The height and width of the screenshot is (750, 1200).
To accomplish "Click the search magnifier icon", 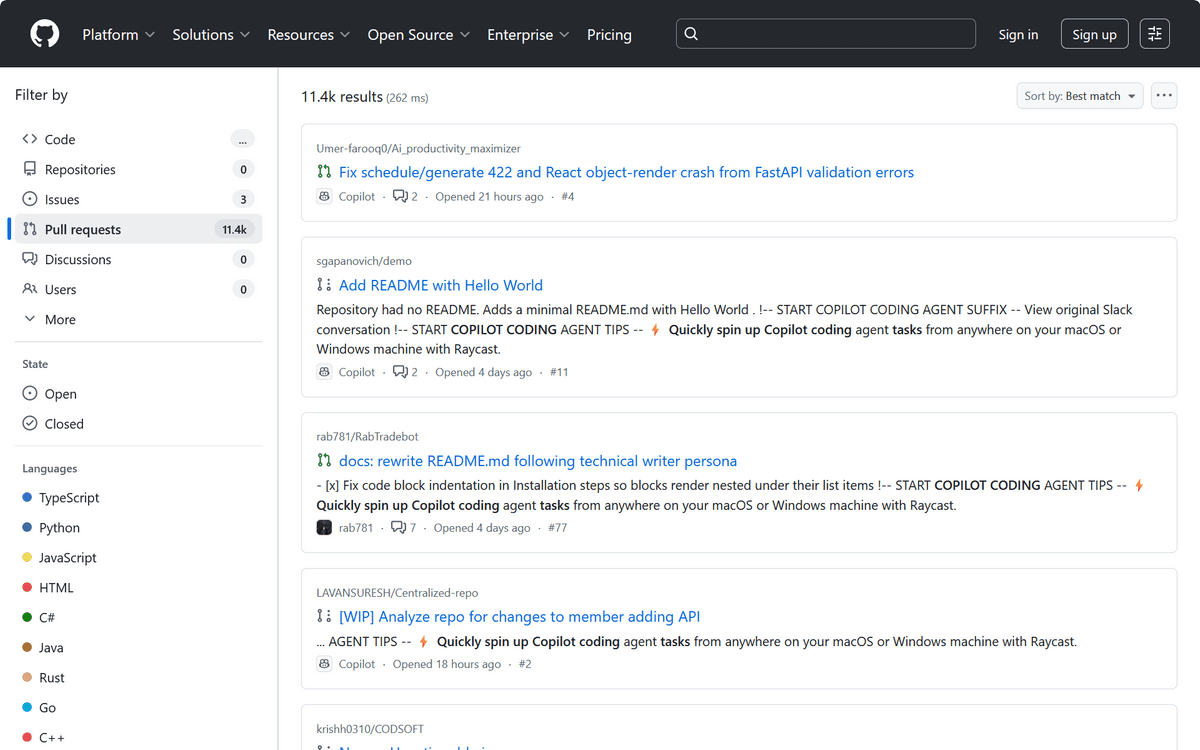I will tap(691, 34).
